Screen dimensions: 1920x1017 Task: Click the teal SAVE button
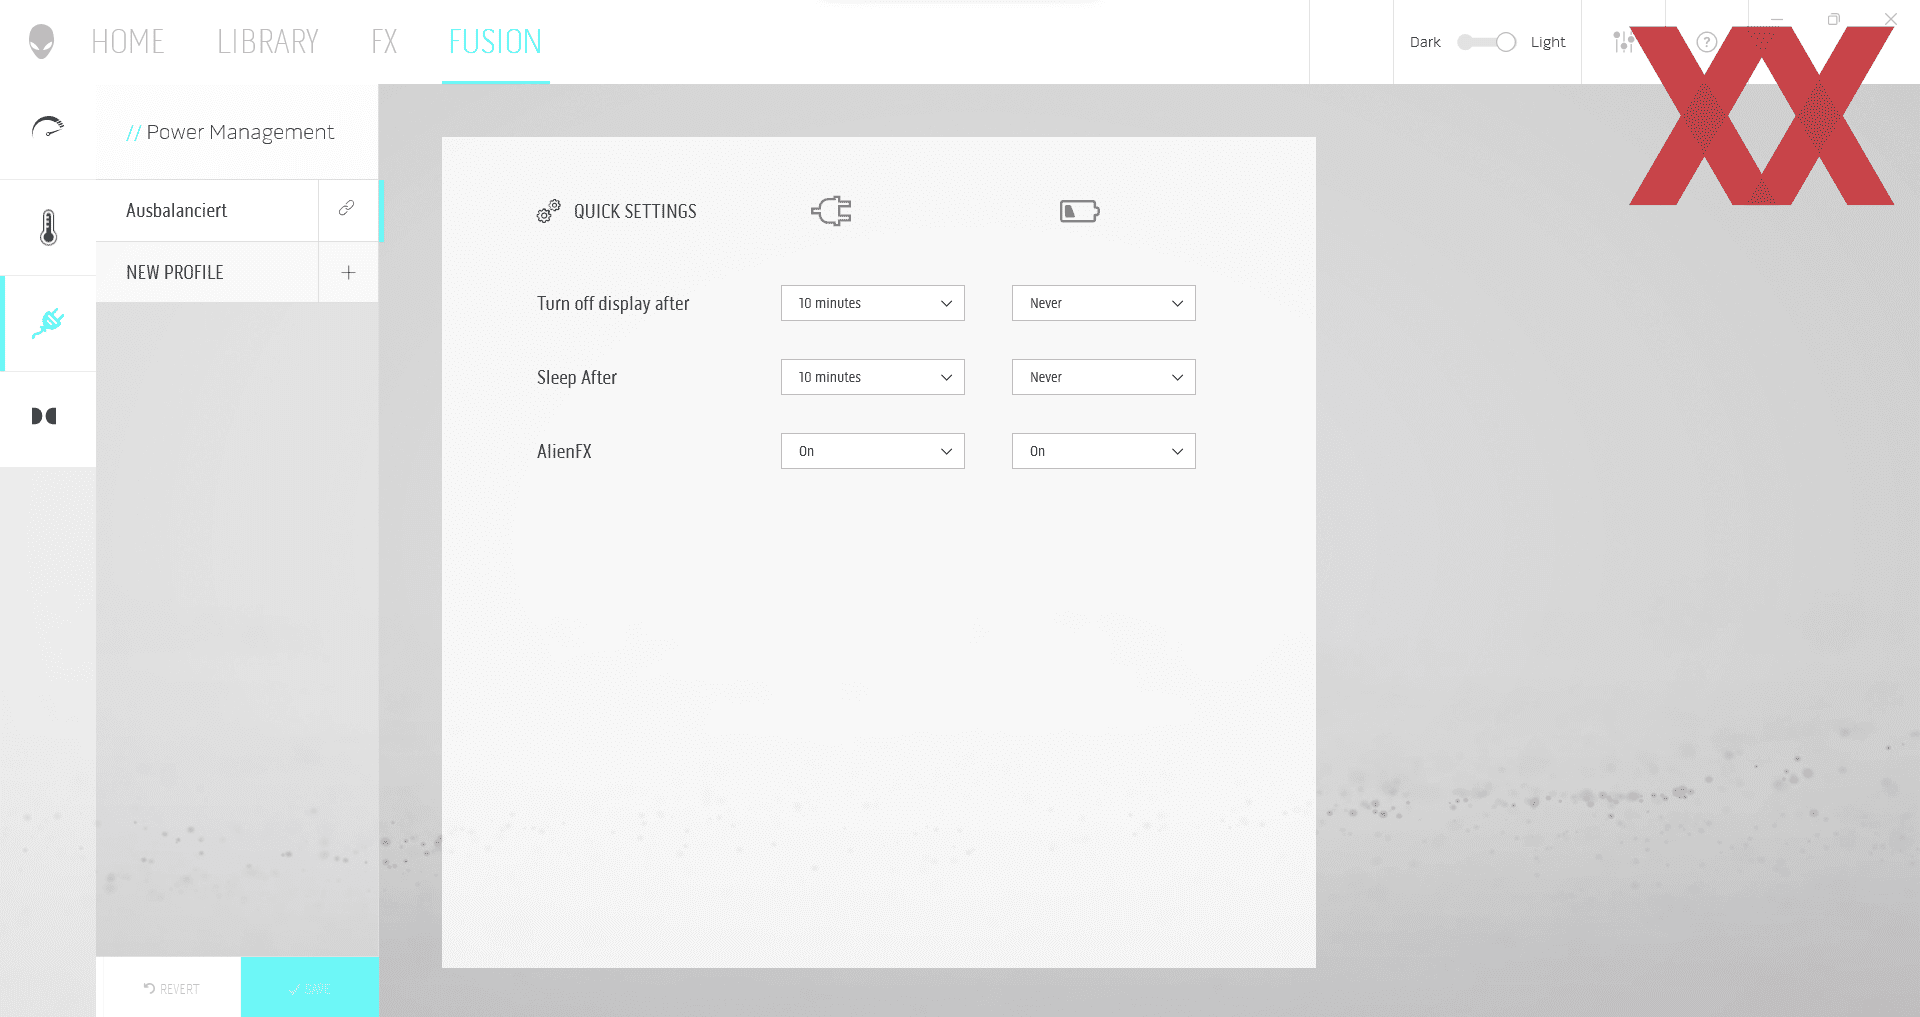pyautogui.click(x=310, y=988)
